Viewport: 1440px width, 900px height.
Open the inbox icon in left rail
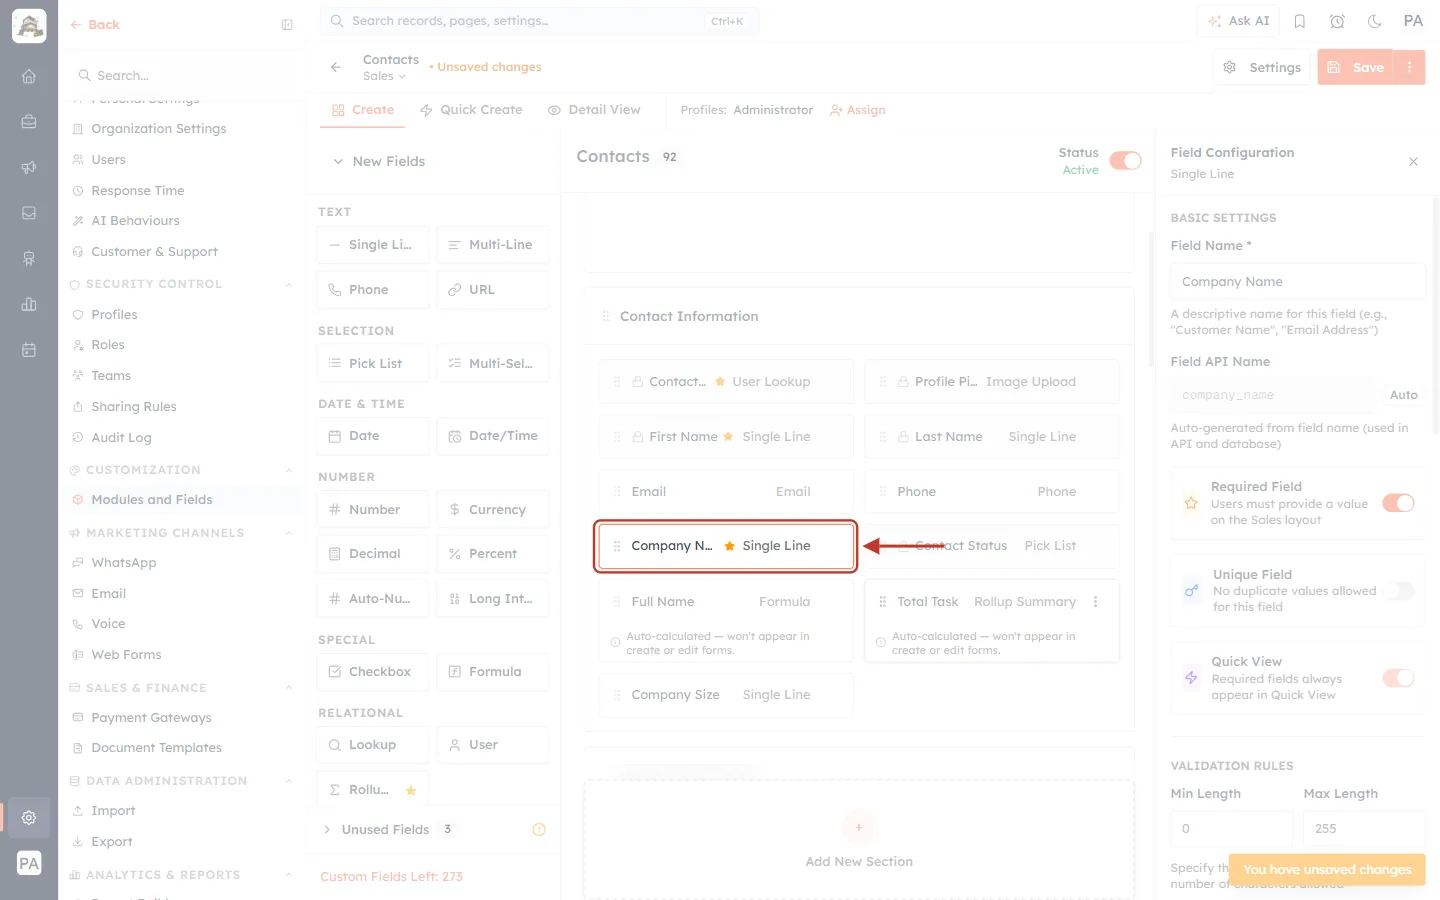pyautogui.click(x=29, y=213)
